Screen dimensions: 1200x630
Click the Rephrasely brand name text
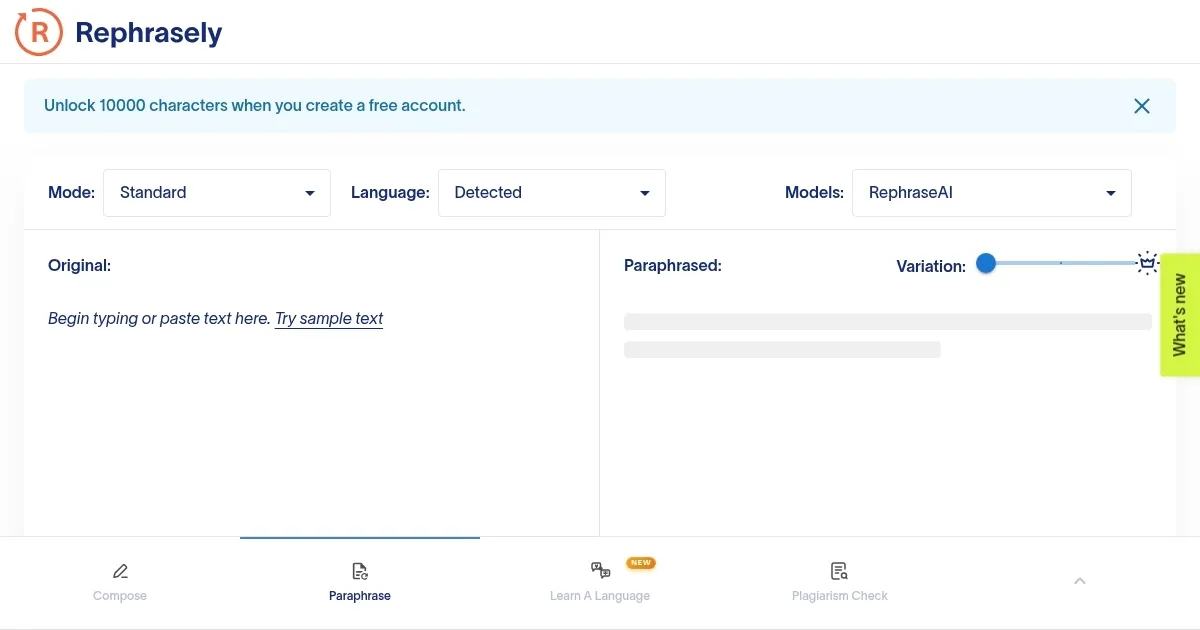pyautogui.click(x=148, y=33)
